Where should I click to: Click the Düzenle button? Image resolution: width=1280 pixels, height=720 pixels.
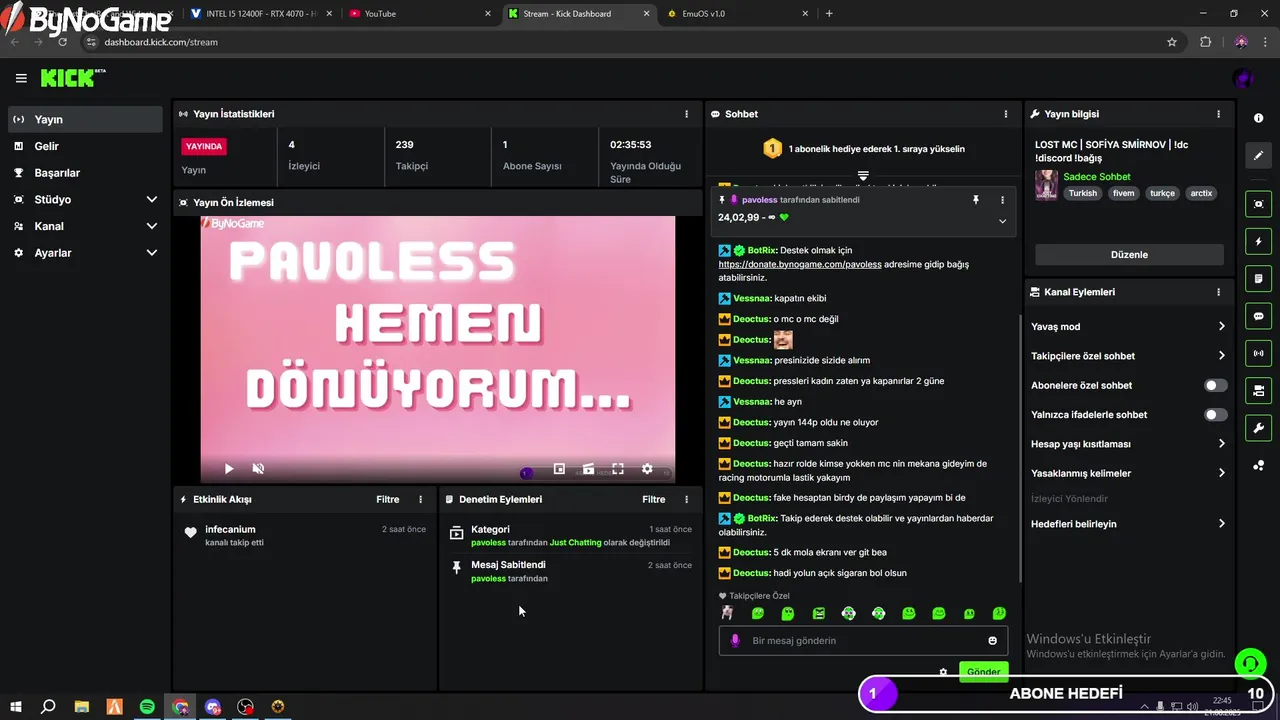[1129, 254]
